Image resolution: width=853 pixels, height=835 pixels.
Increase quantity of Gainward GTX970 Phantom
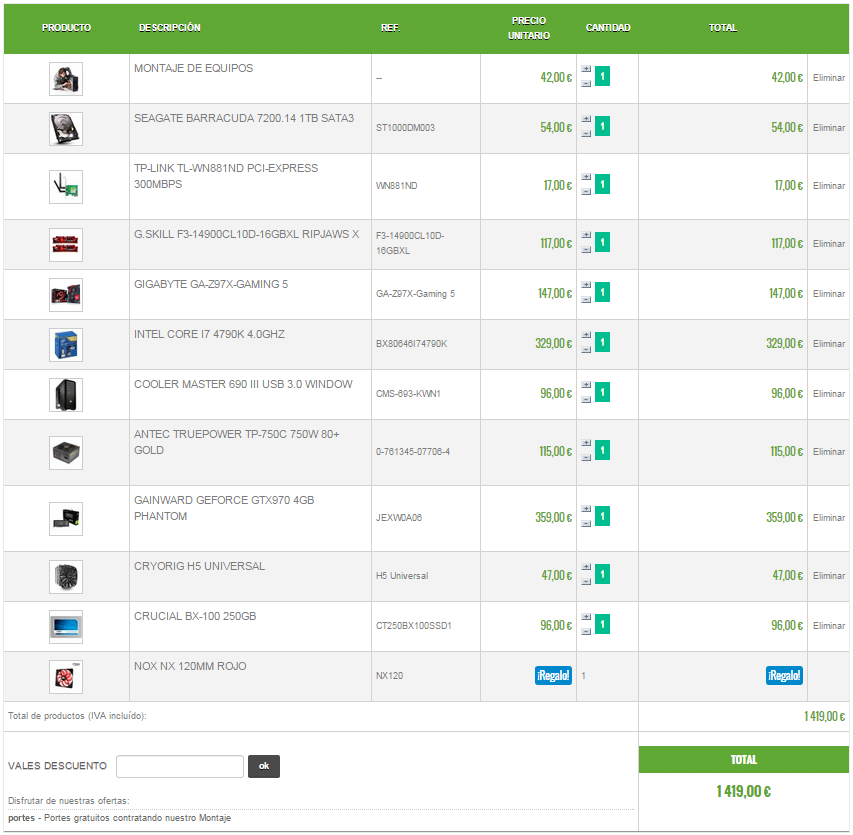click(x=586, y=509)
